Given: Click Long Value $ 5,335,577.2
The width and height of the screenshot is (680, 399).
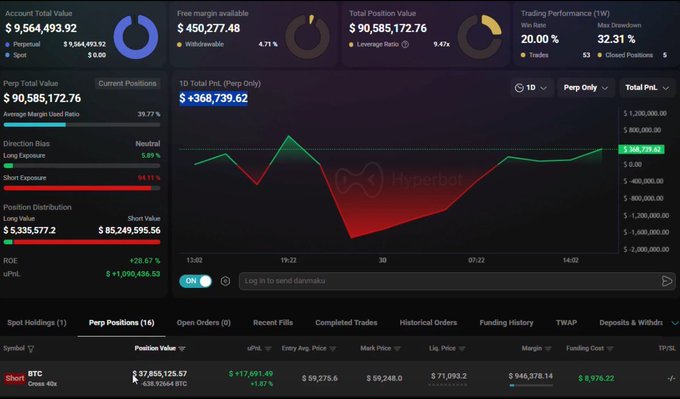Looking at the screenshot, I should 29,230.
